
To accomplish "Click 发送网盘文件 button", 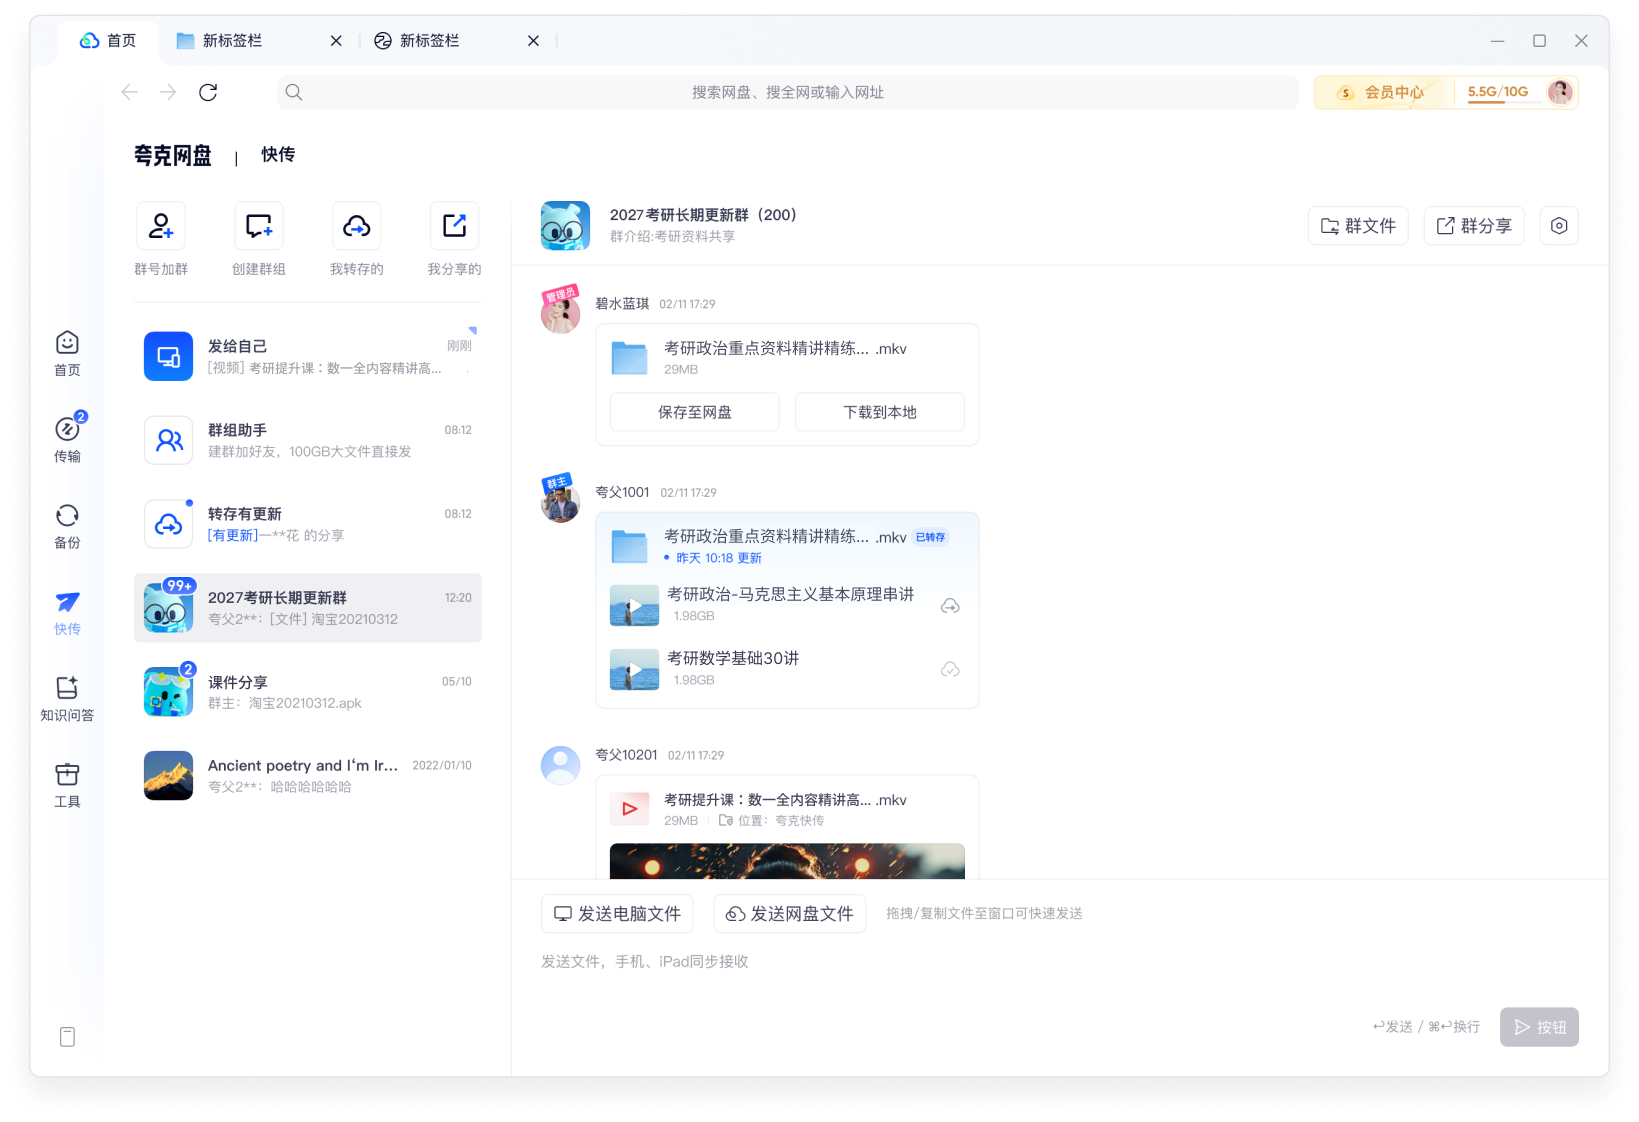I will coord(790,914).
